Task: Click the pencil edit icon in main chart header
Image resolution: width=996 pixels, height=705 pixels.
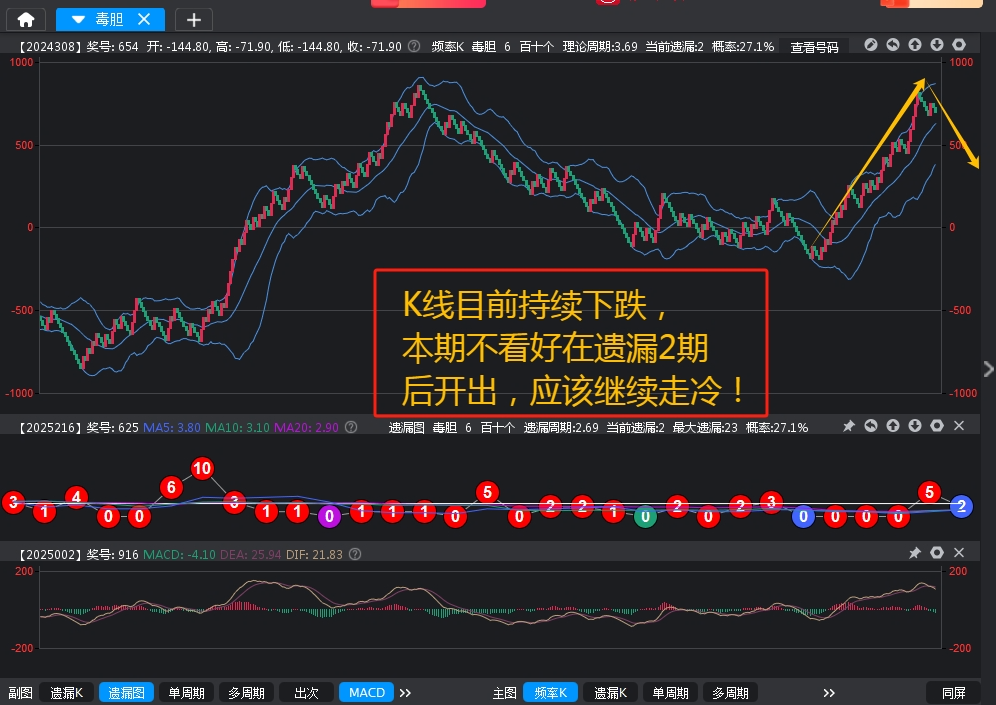Action: tap(871, 46)
